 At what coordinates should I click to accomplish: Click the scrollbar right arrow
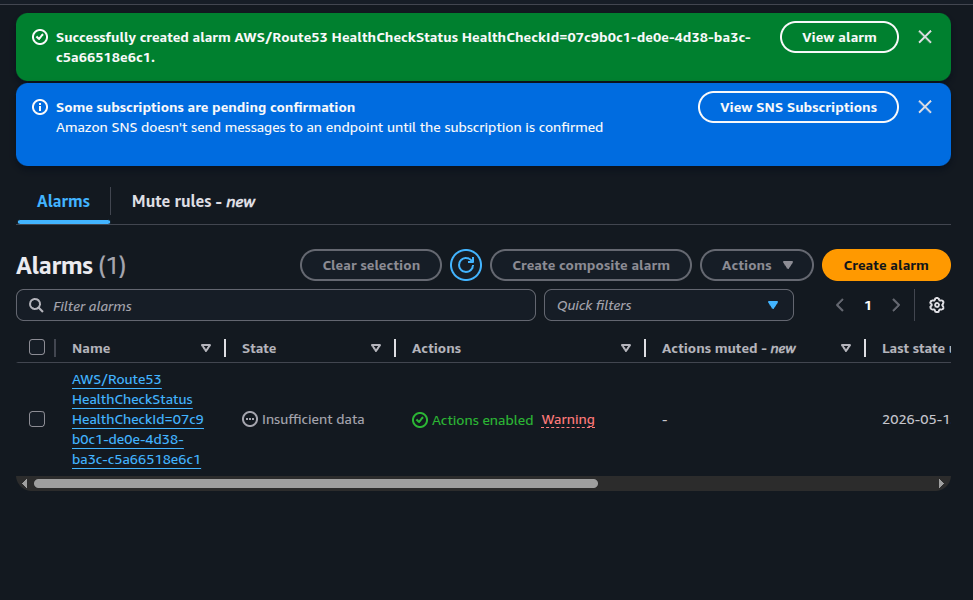(941, 483)
